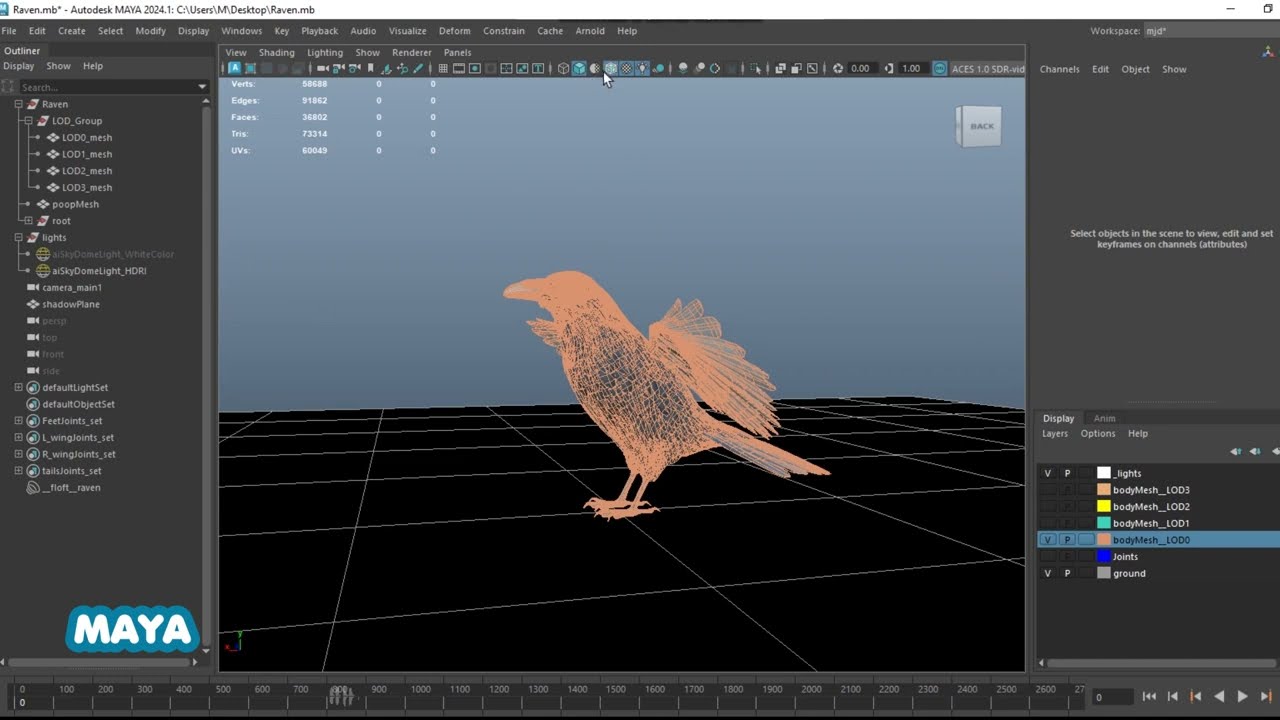The image size is (1280, 720).
Task: Toggle the grid display icon in viewport toolbar
Action: [443, 69]
